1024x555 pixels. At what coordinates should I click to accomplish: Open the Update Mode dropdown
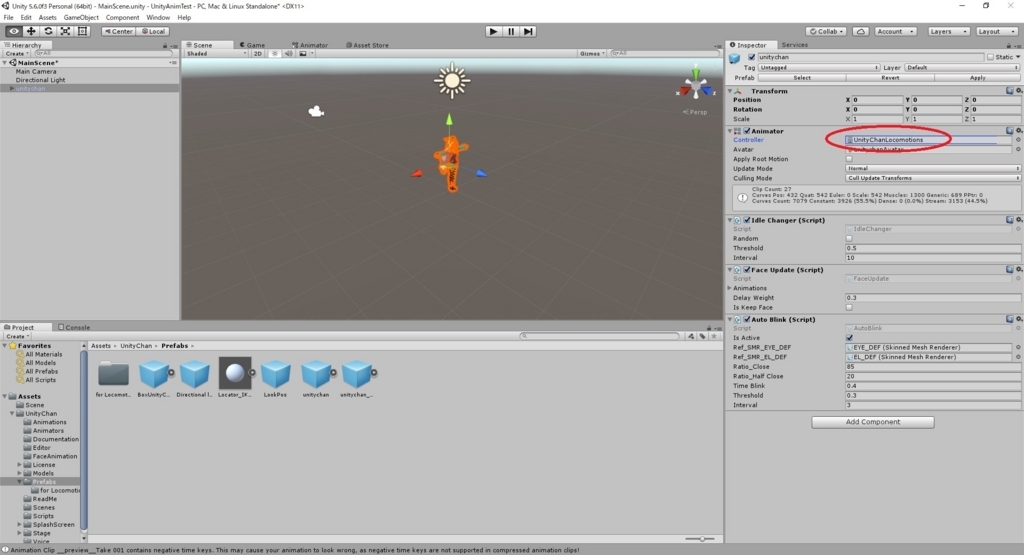(x=933, y=168)
